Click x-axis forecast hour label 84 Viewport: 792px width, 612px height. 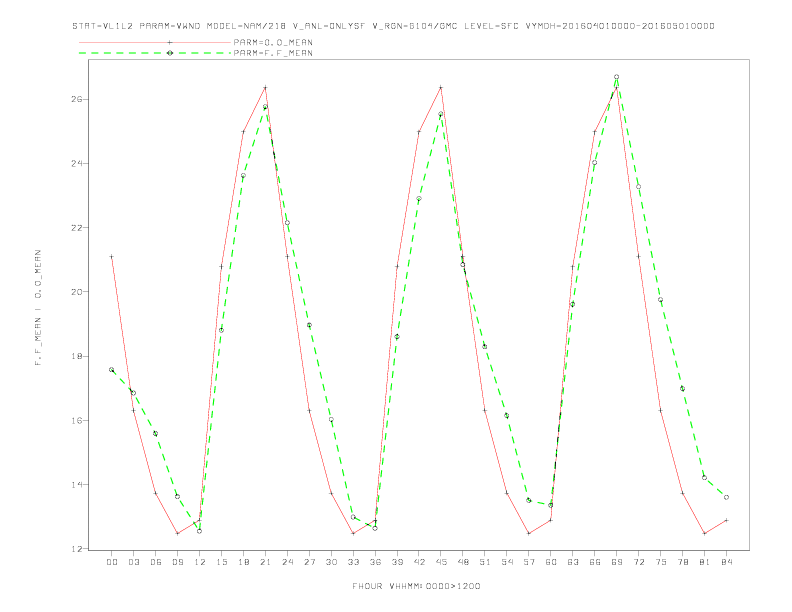pyautogui.click(x=726, y=562)
